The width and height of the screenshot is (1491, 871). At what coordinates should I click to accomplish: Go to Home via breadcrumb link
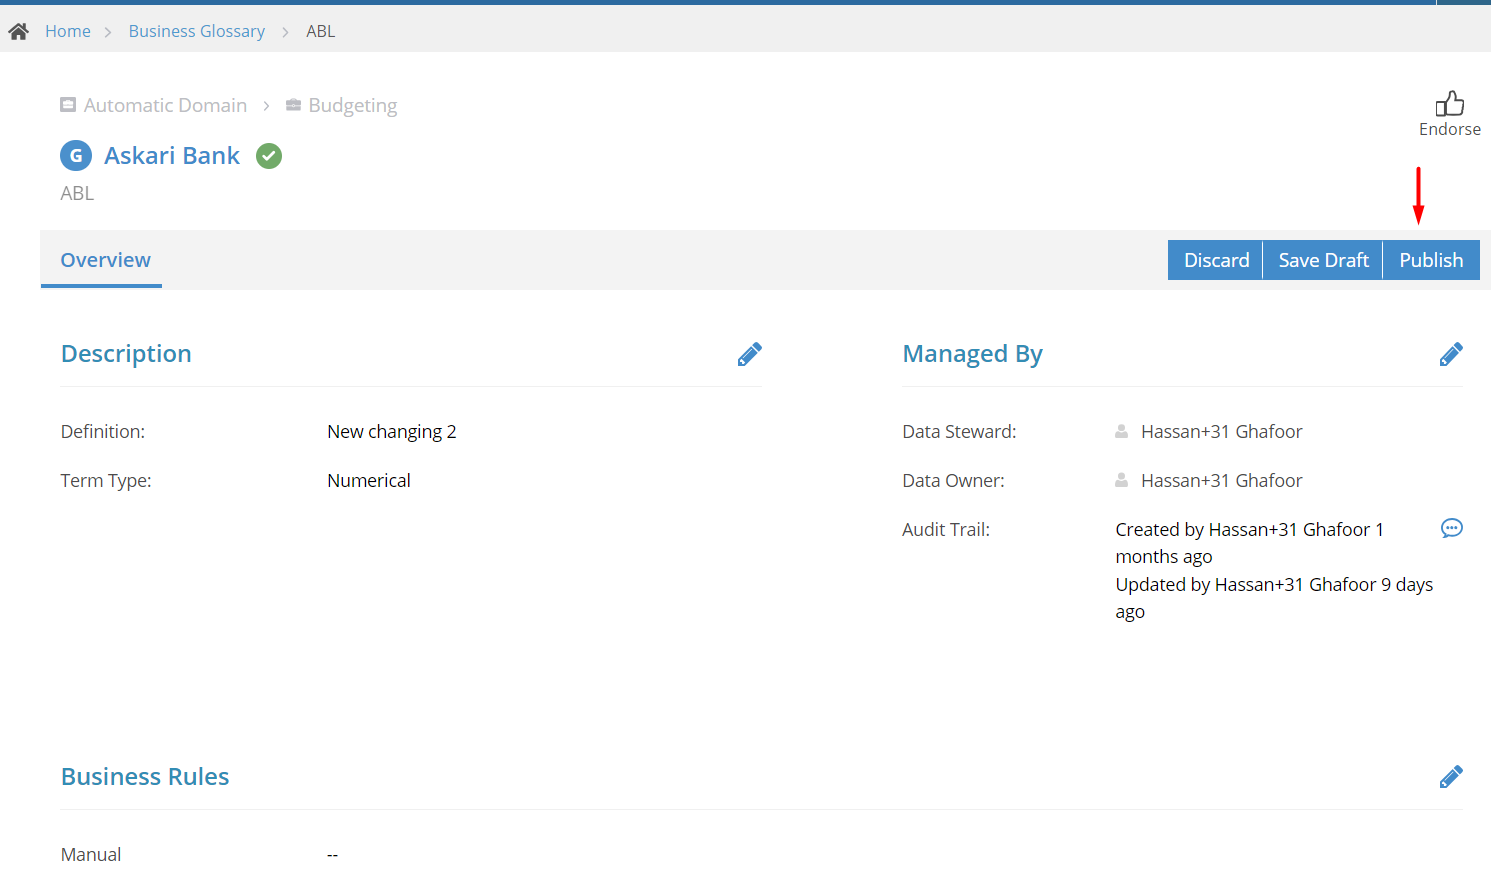point(68,32)
